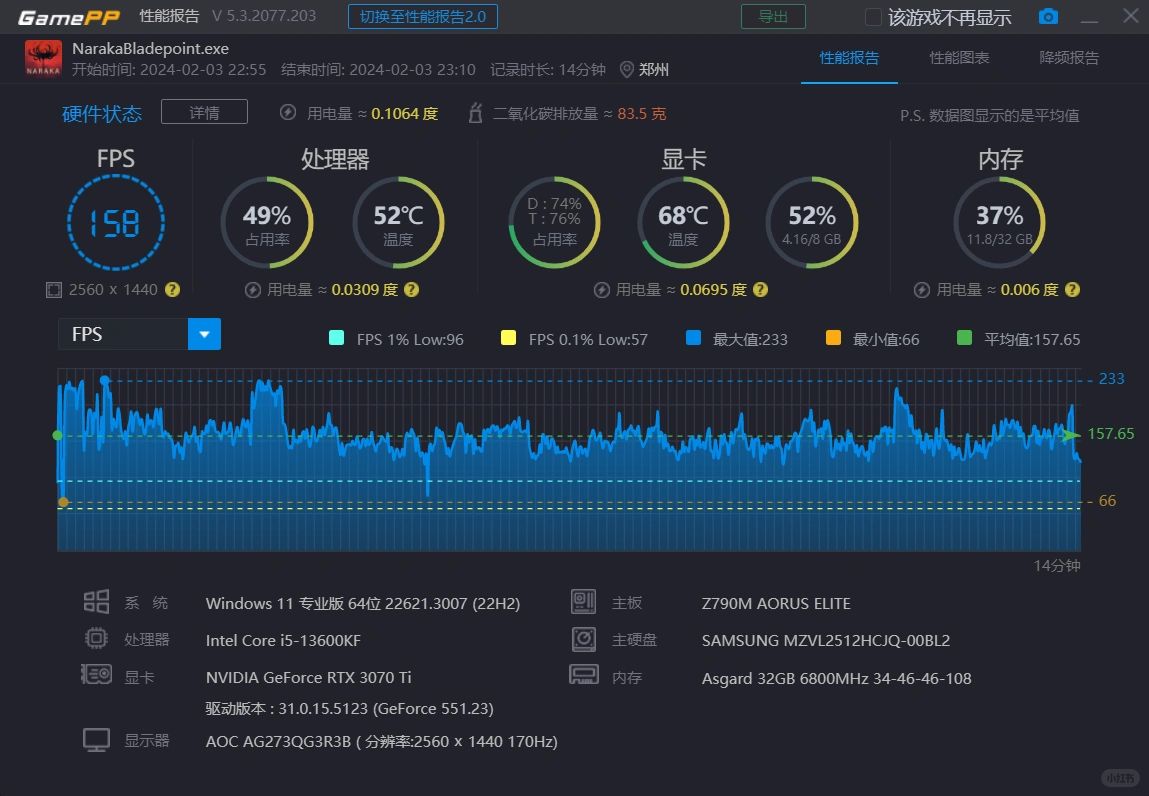Click the GPU 68℃ temperature gauge
The height and width of the screenshot is (796, 1149).
pyautogui.click(x=683, y=222)
